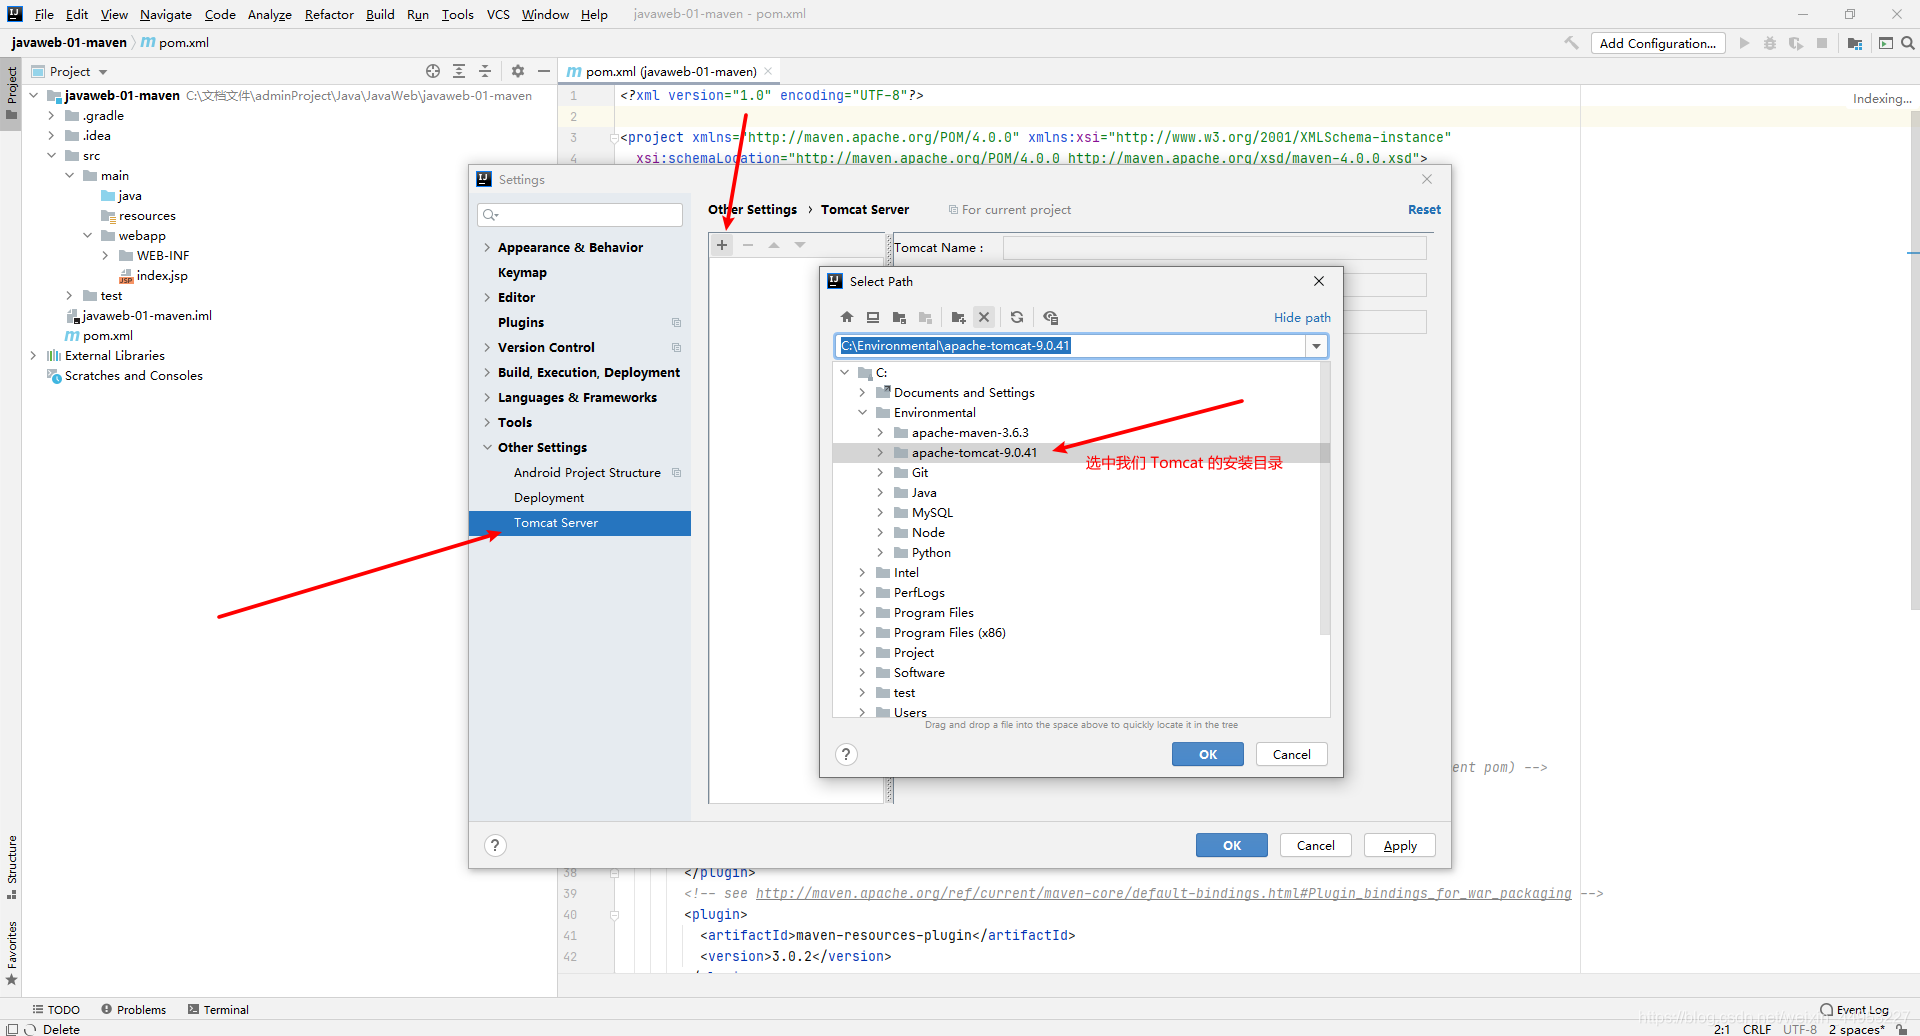
Task: Expand all in Project panel
Action: pos(459,71)
